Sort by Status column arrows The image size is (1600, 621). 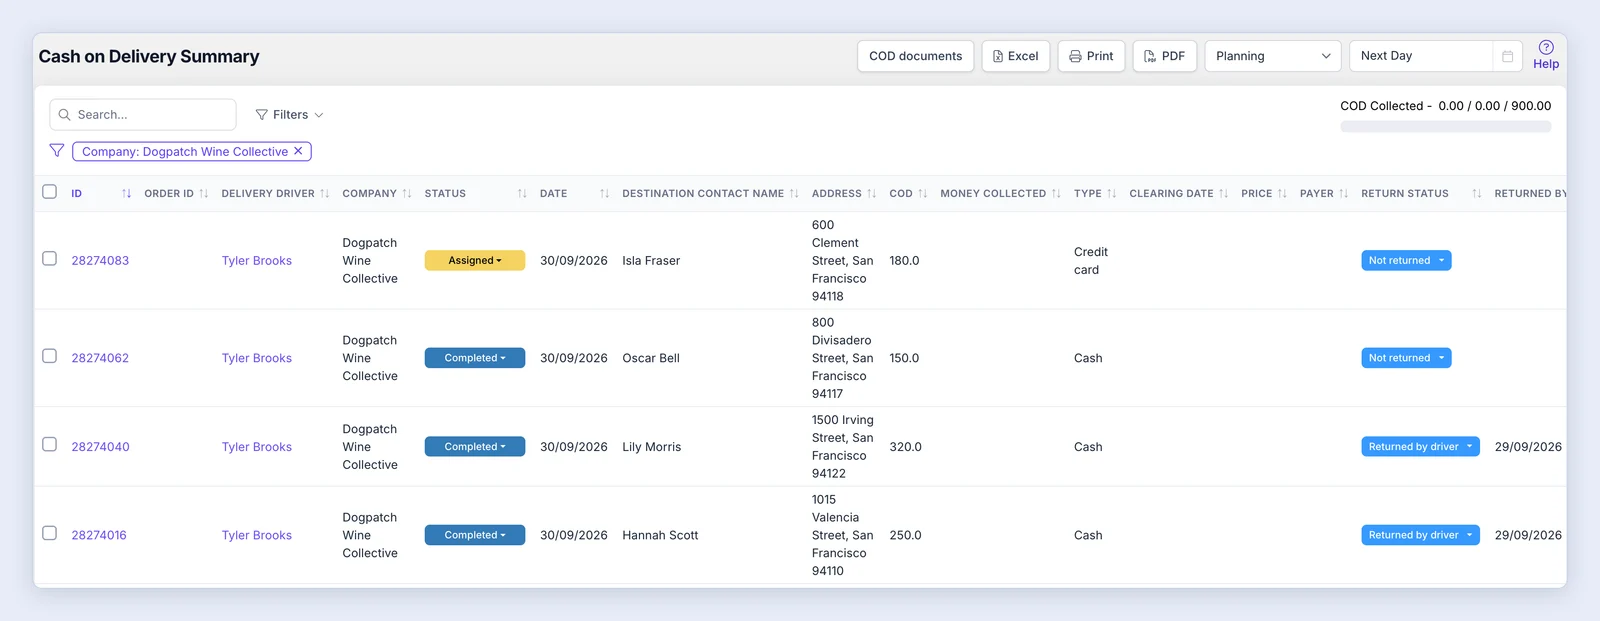coord(522,194)
